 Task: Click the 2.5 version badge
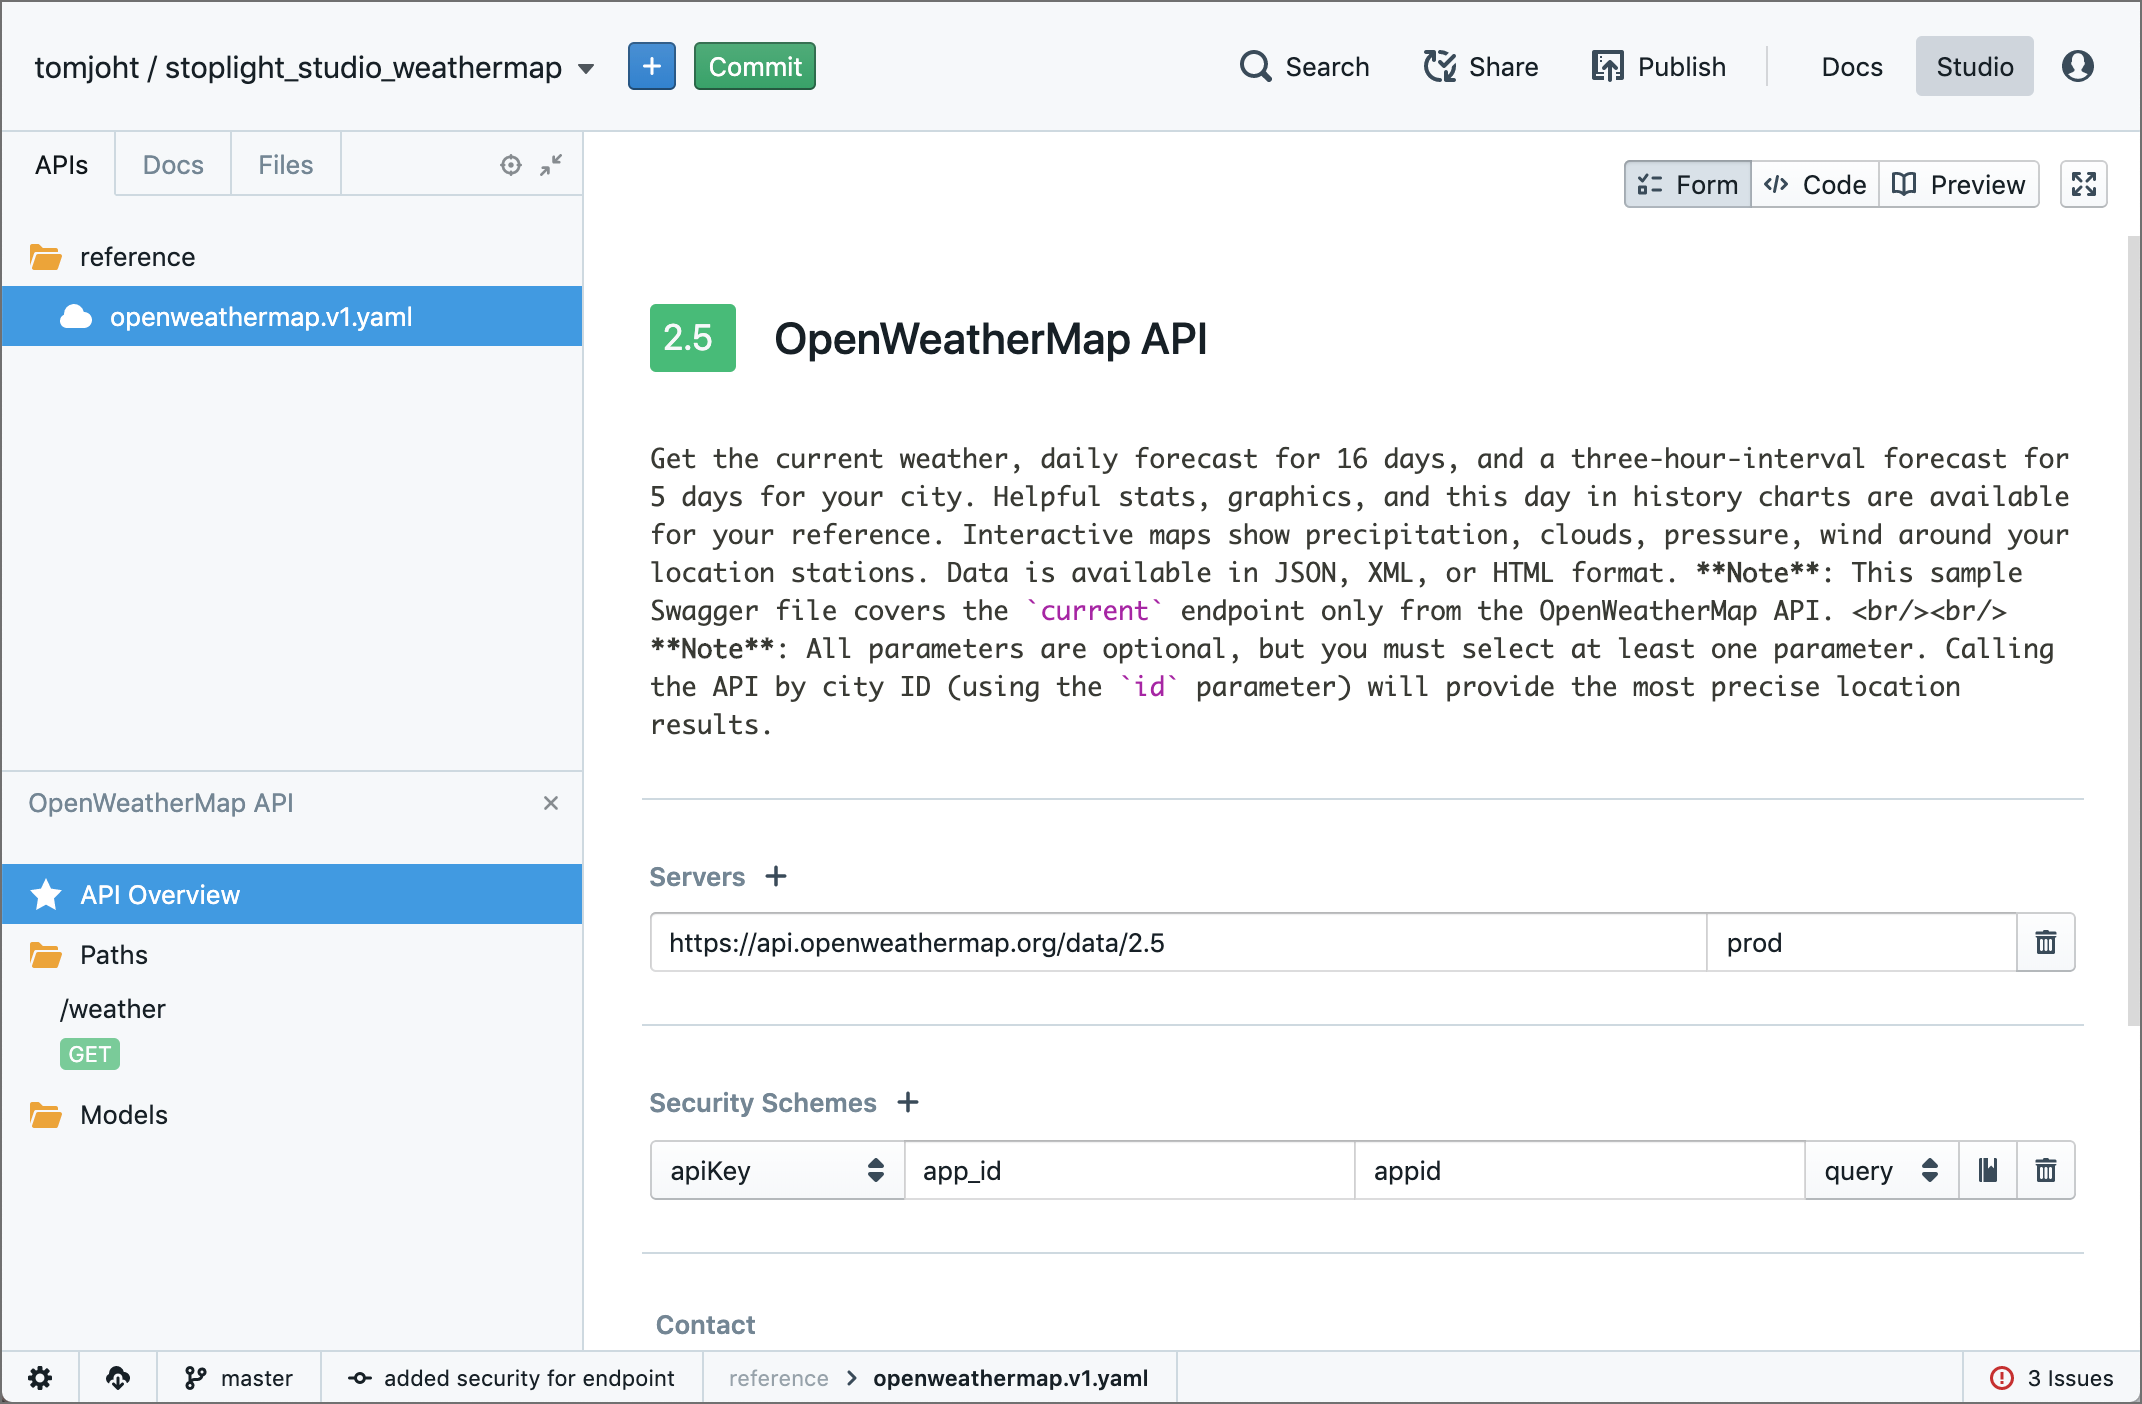(692, 338)
